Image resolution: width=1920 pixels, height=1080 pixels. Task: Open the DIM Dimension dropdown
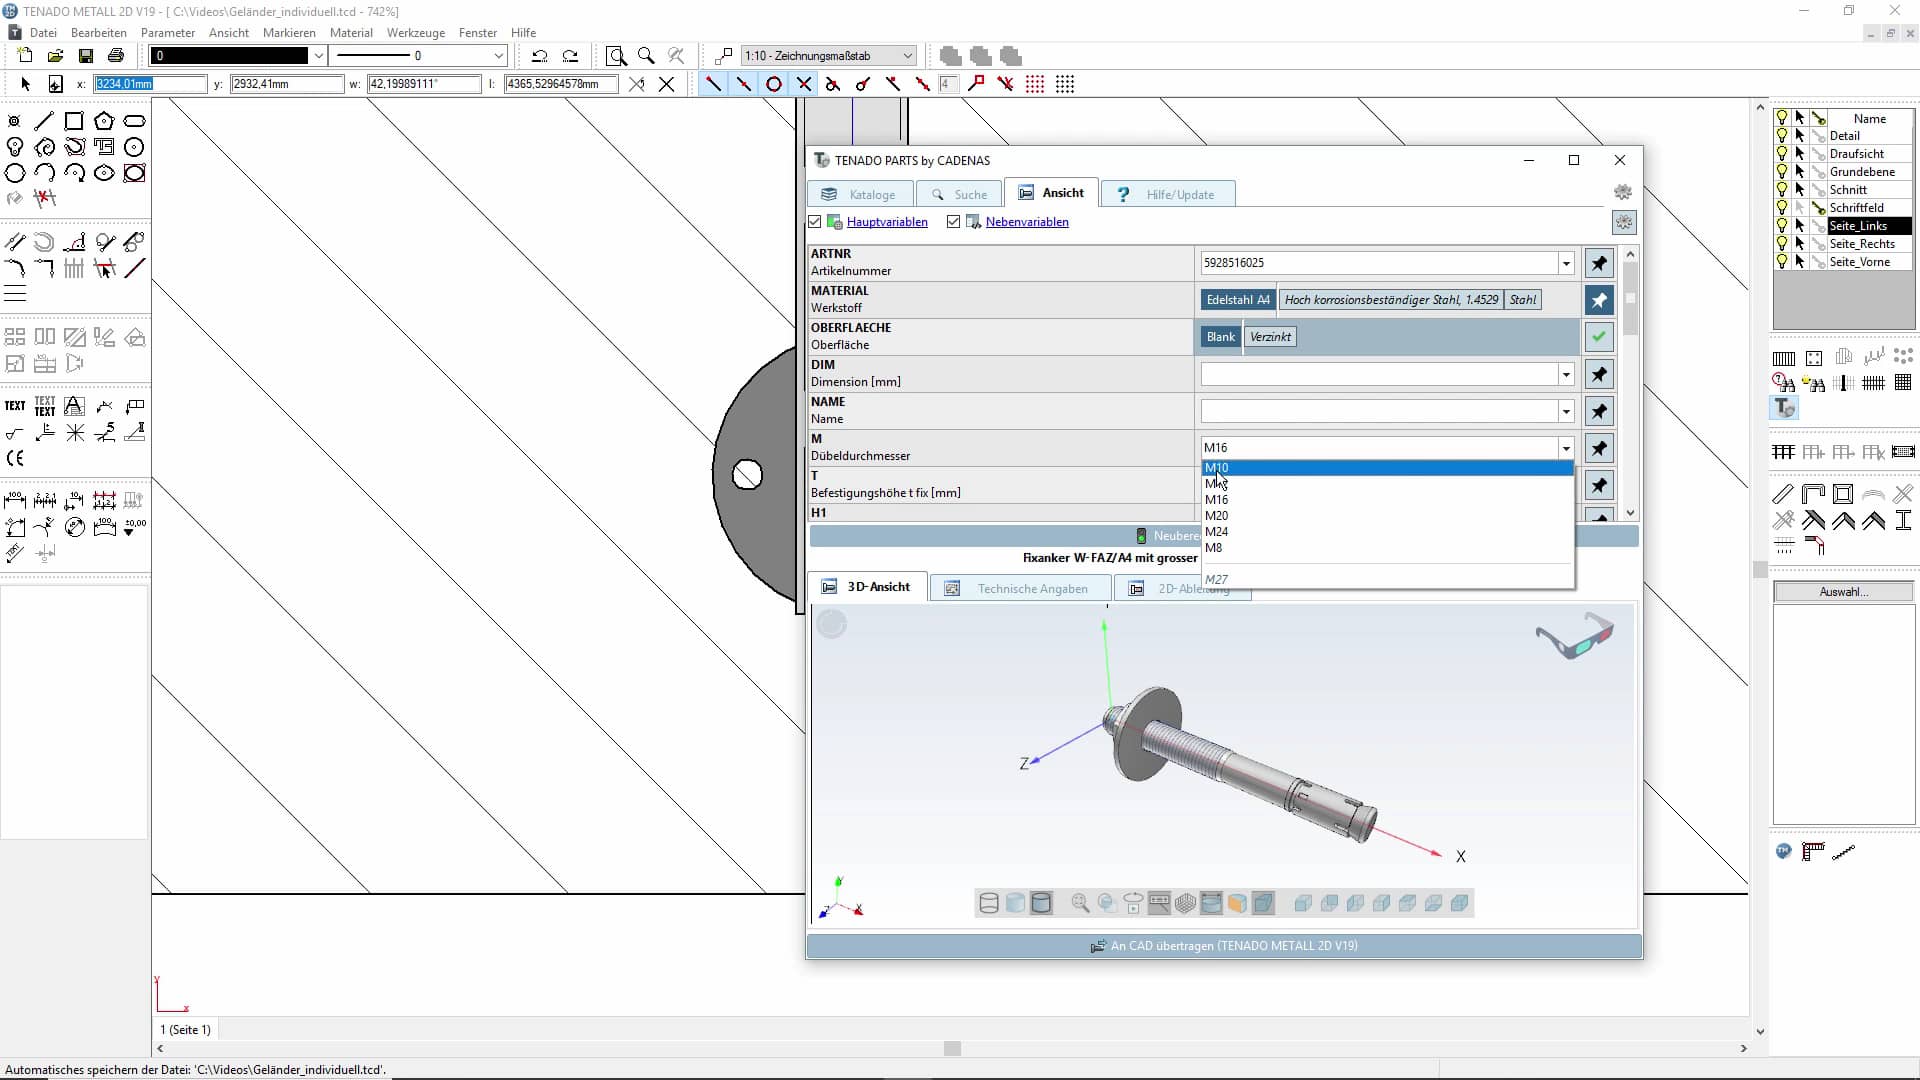pos(1566,374)
